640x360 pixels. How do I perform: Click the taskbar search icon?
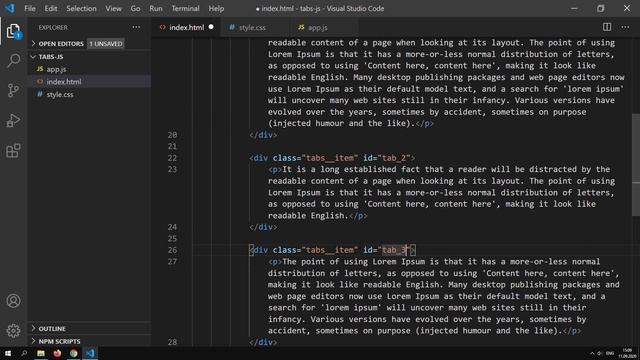pyautogui.click(x=24, y=353)
